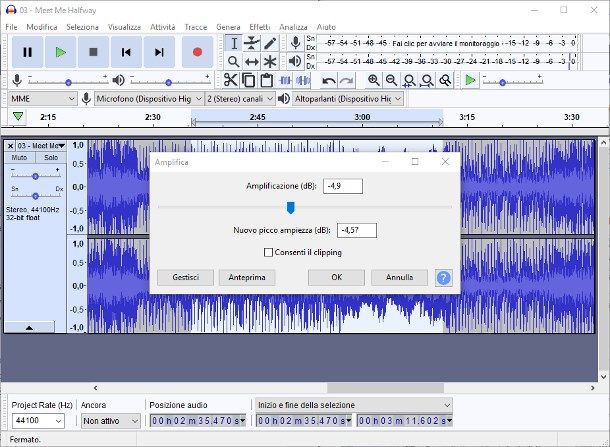The width and height of the screenshot is (610, 447).
Task: Select the Time Shift tool
Action: pos(252,61)
